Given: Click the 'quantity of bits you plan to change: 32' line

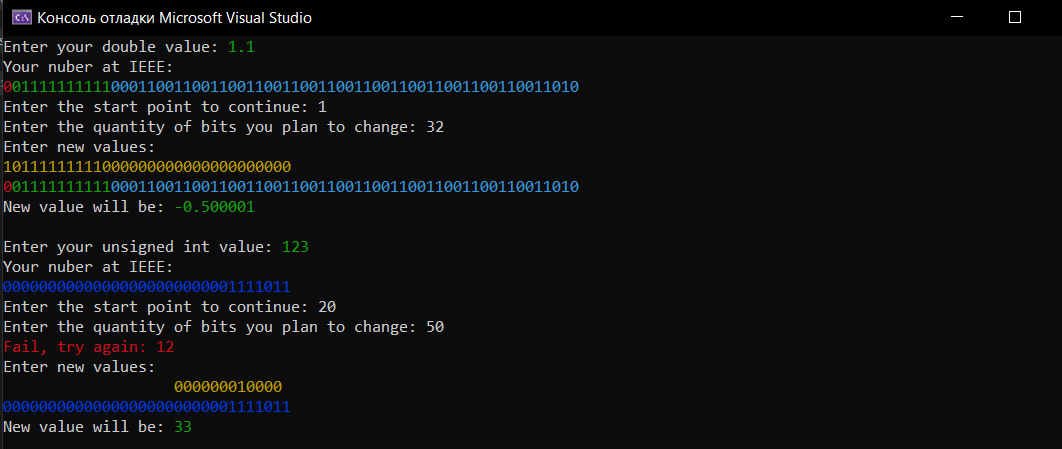Looking at the screenshot, I should 224,127.
